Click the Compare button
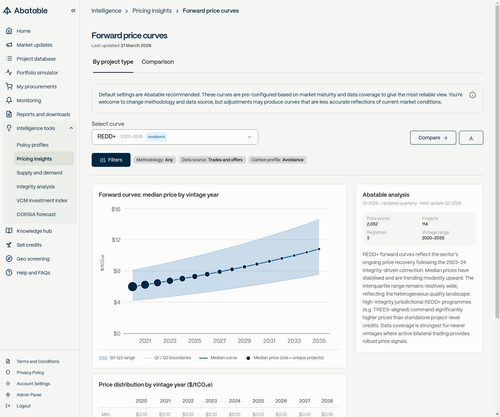The width and height of the screenshot is (500, 417). pyautogui.click(x=433, y=138)
